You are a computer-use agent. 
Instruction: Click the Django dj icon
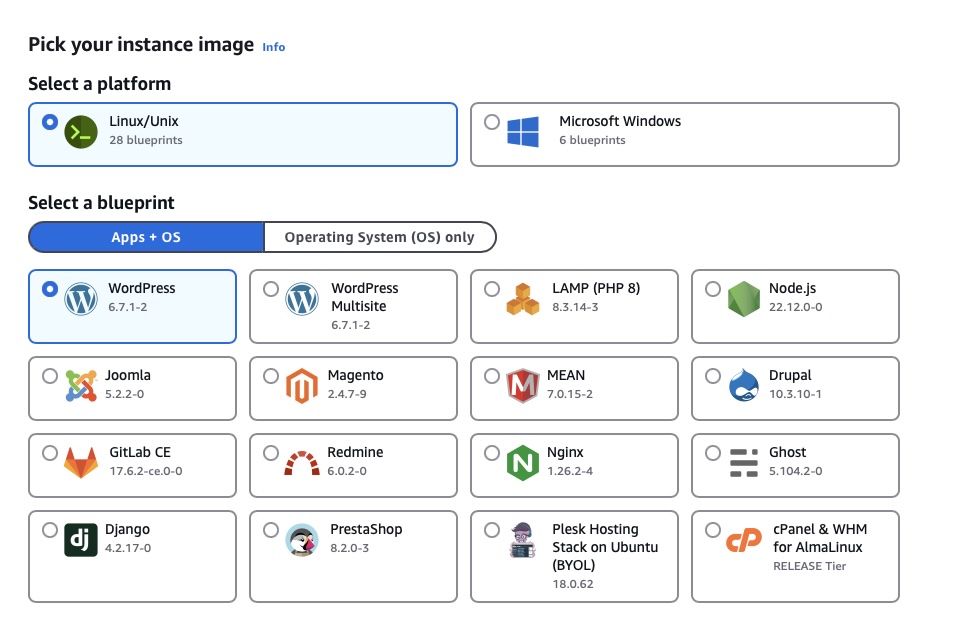(x=81, y=540)
